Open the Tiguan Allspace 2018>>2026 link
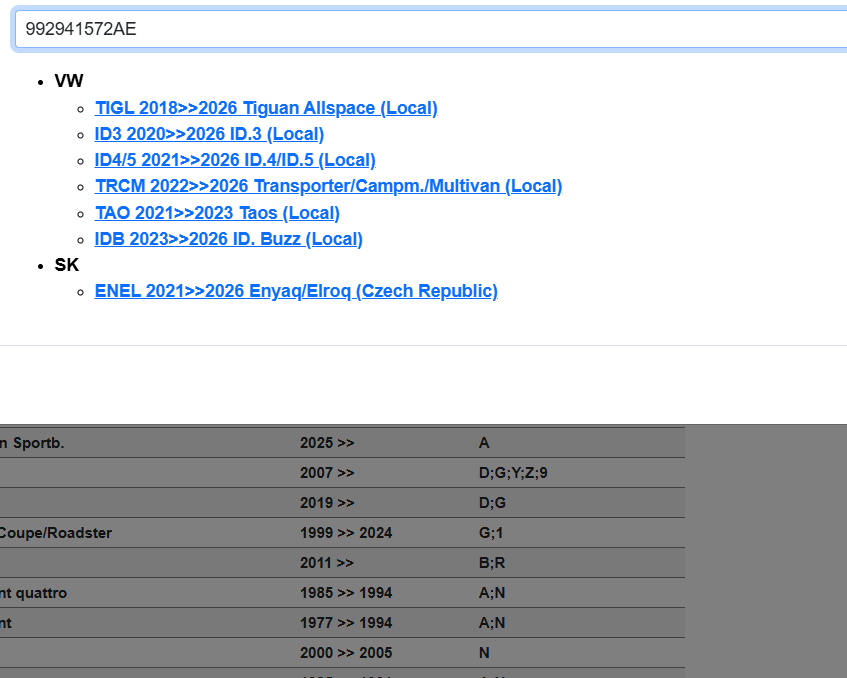 [266, 108]
